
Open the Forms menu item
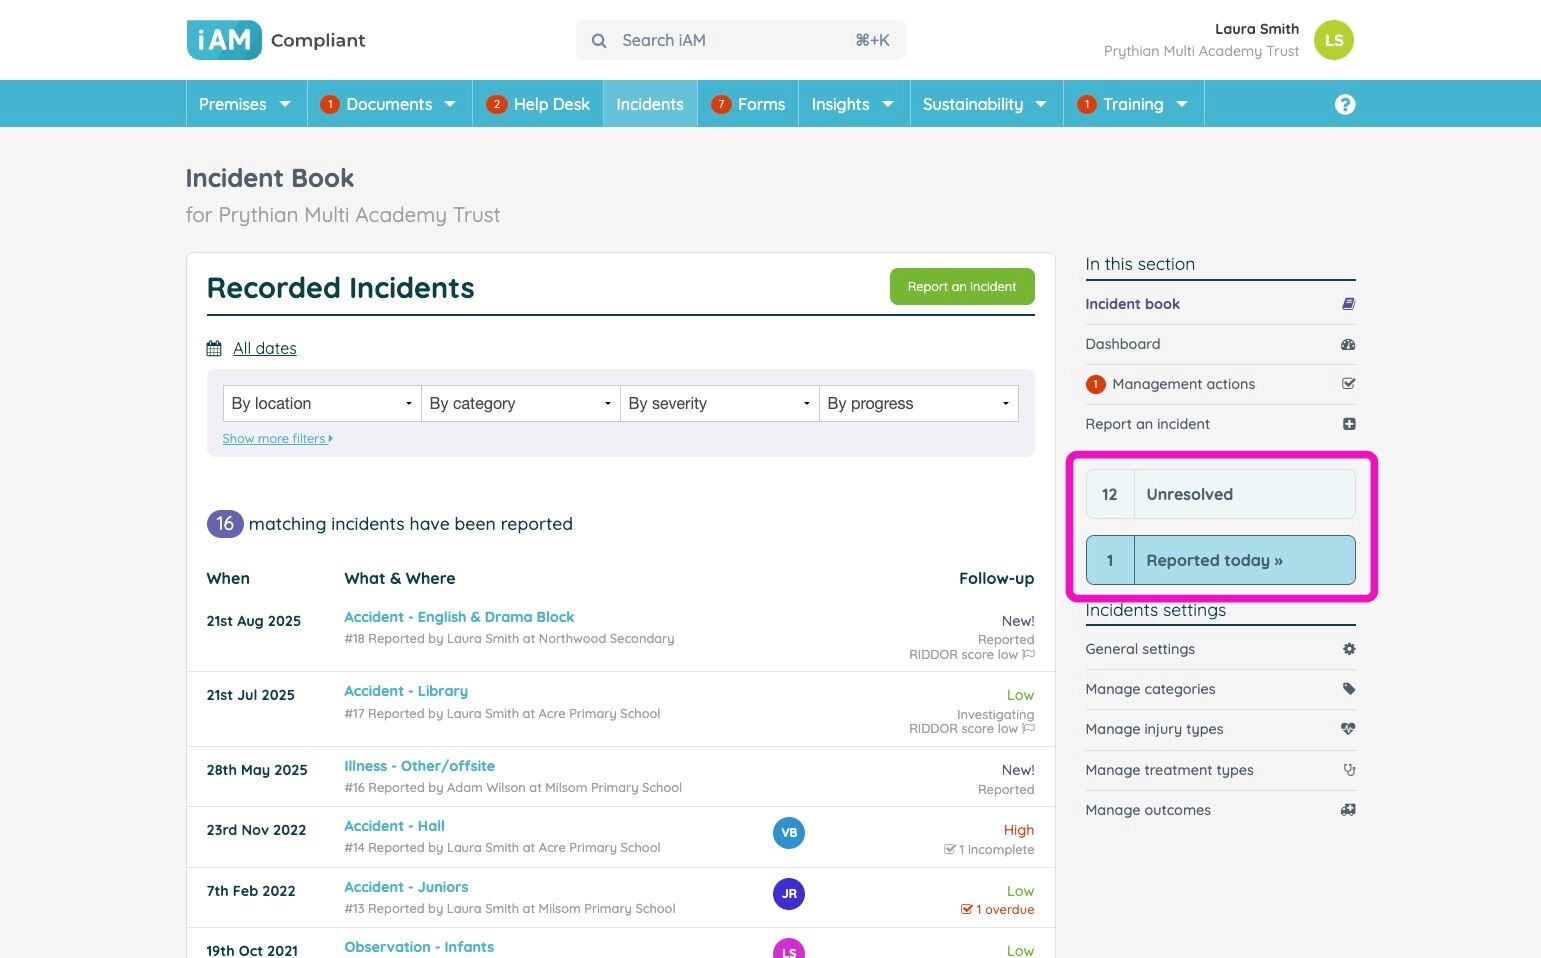[748, 104]
